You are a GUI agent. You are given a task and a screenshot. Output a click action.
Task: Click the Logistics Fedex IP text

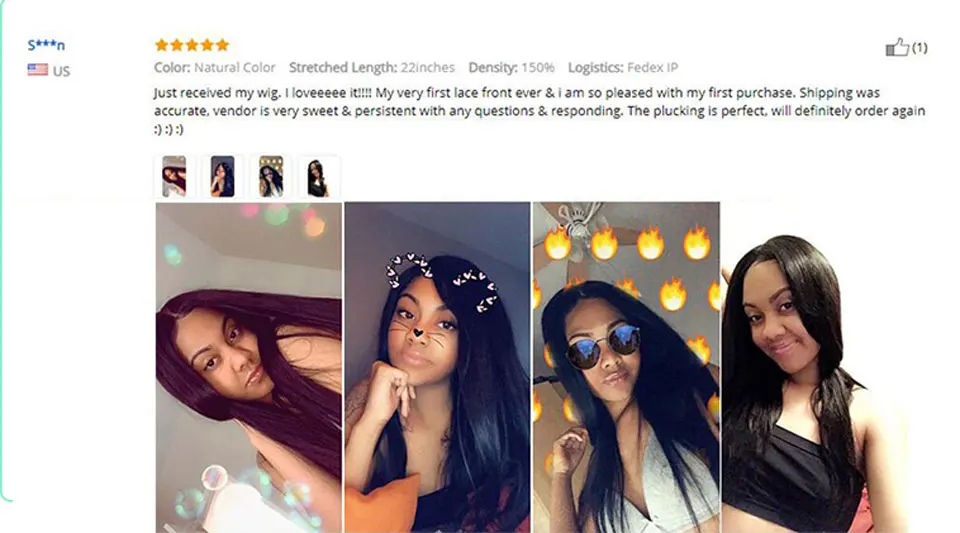point(623,67)
